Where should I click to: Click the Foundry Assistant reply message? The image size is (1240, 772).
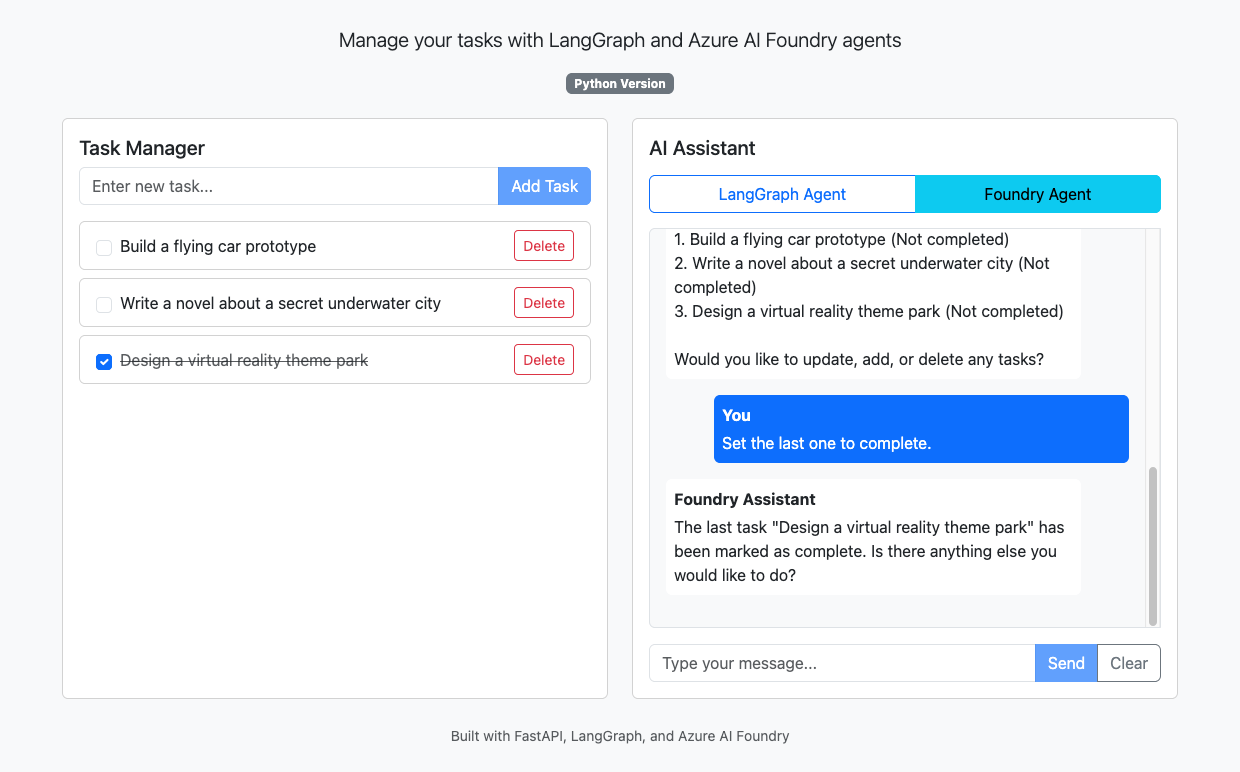coord(872,537)
